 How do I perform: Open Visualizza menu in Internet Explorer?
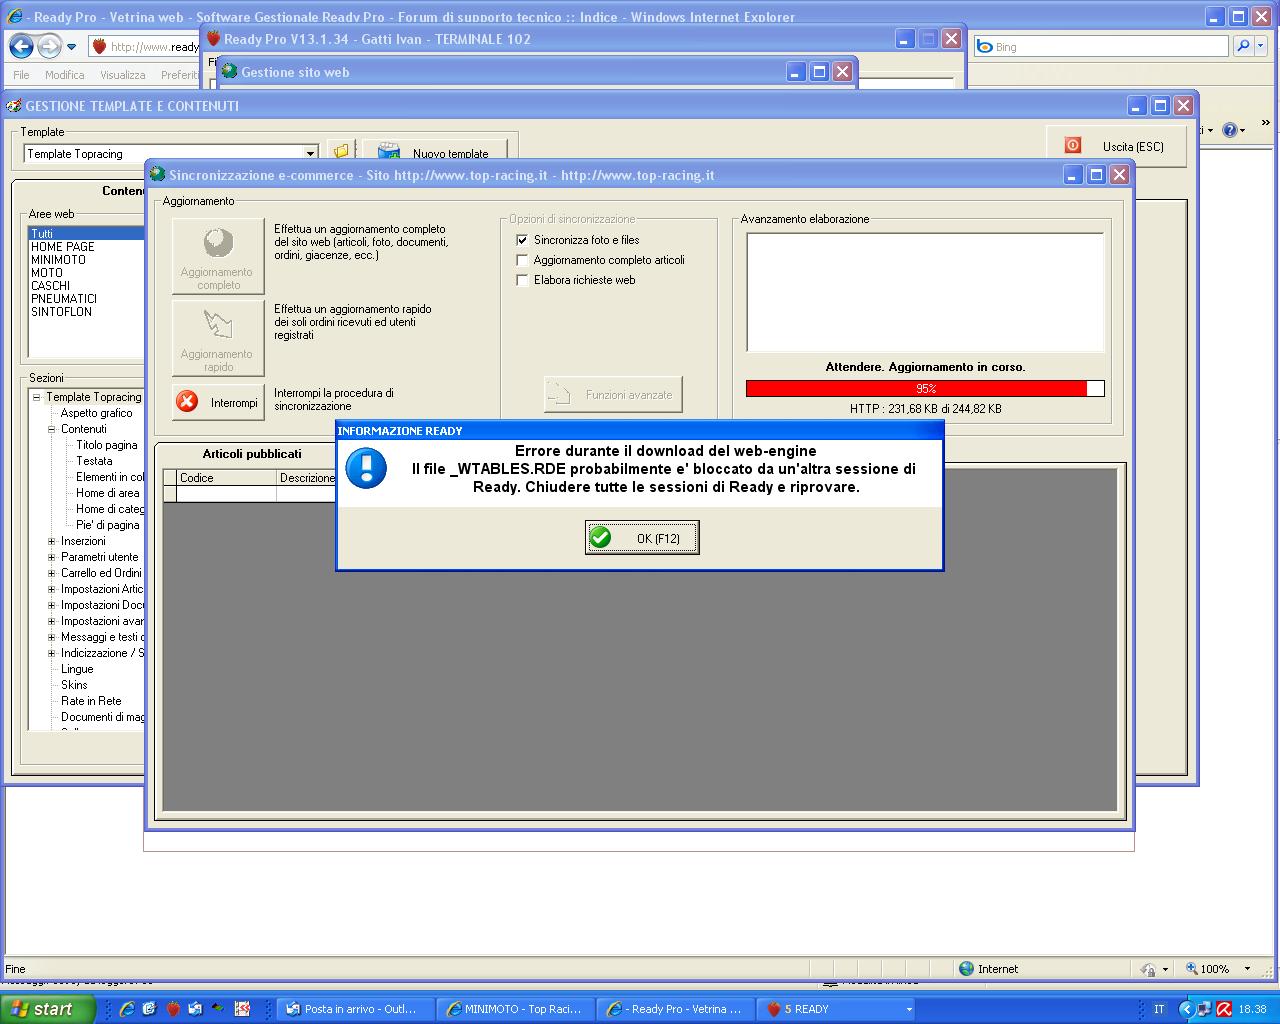pos(122,75)
